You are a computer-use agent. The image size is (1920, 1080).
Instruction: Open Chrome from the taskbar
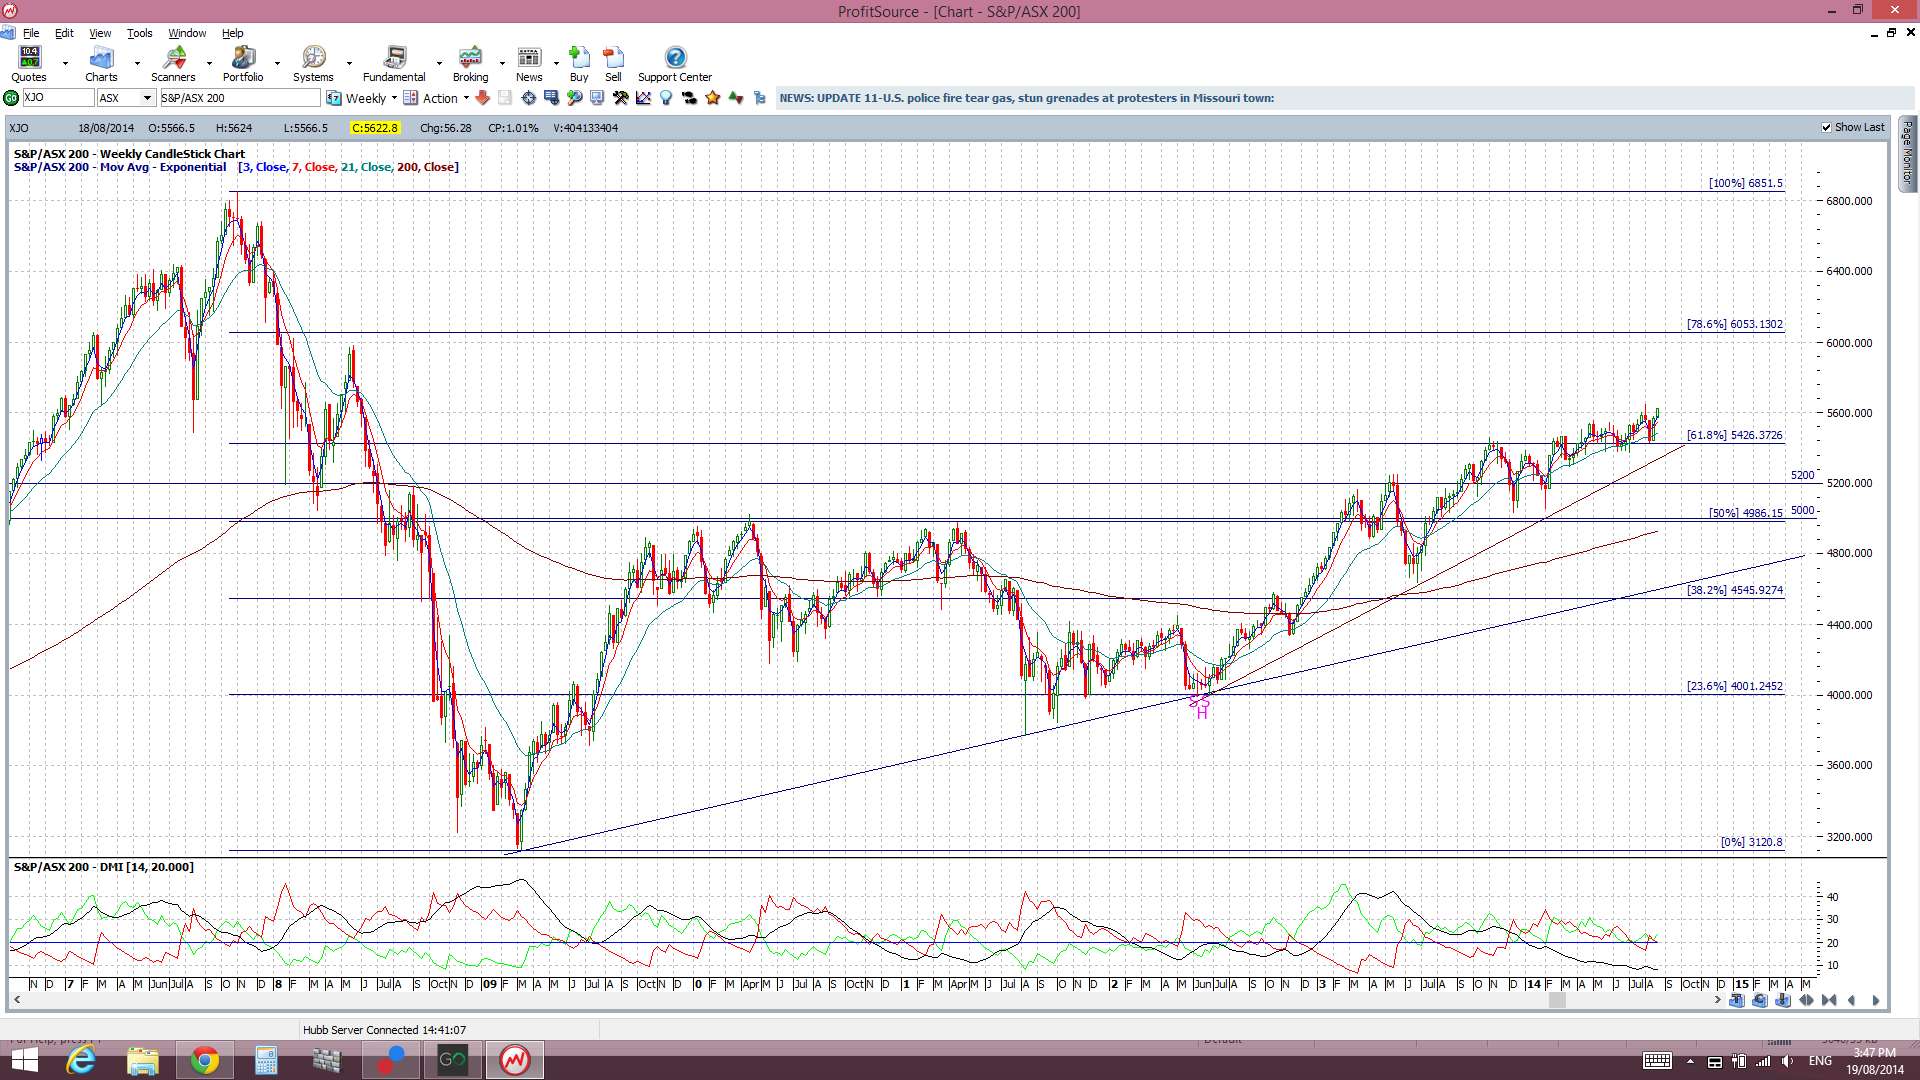204,1060
